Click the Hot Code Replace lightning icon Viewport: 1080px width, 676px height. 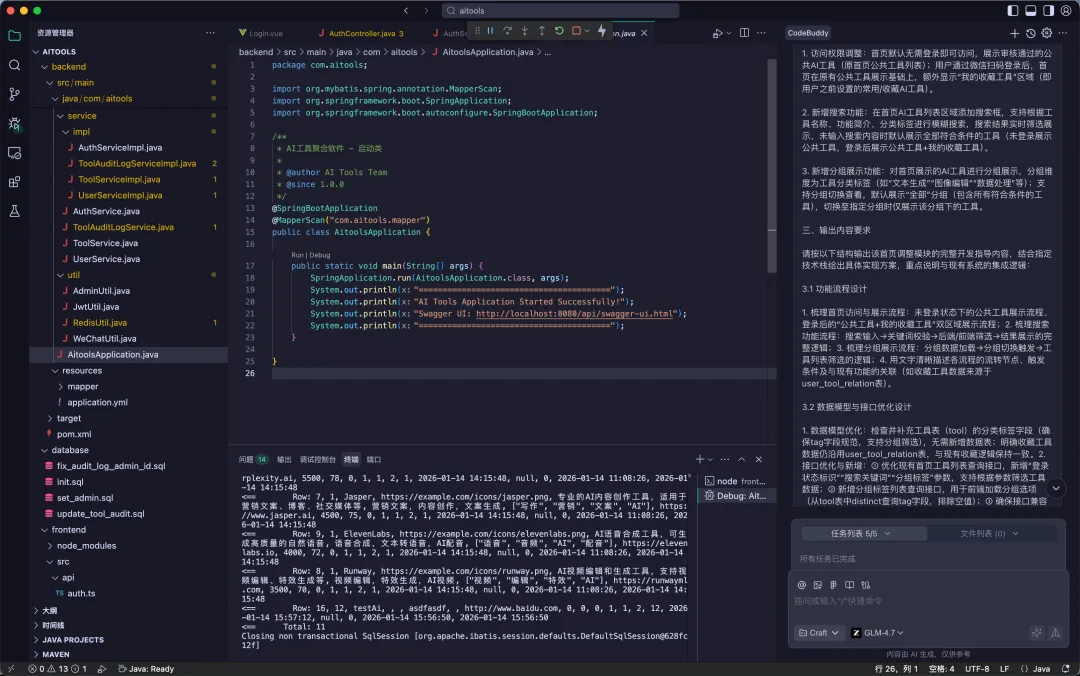pos(602,31)
